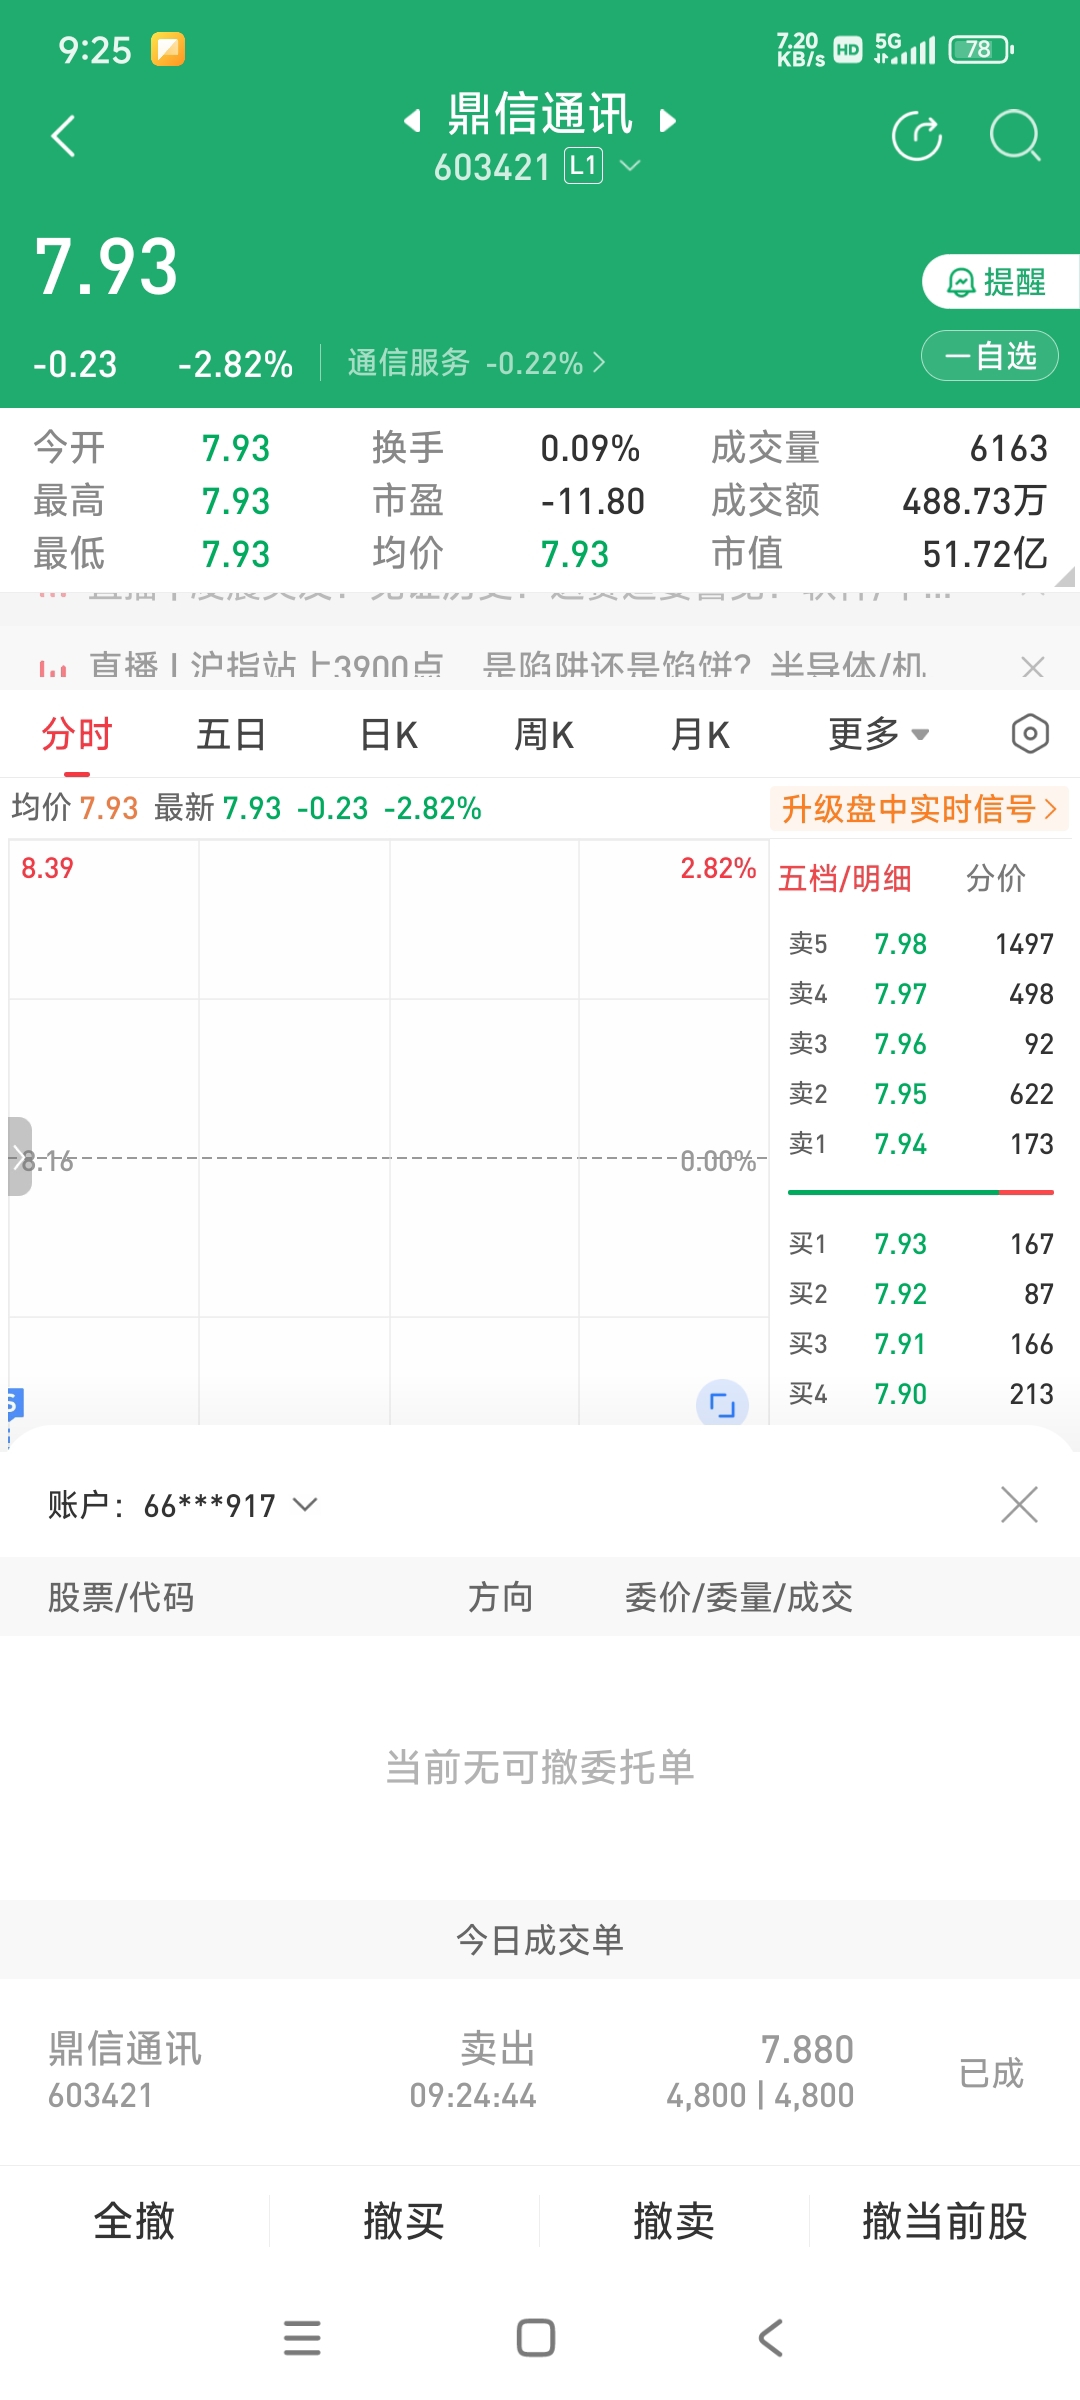Open stock search magnifier
The image size is (1080, 2400).
pos(1015,136)
